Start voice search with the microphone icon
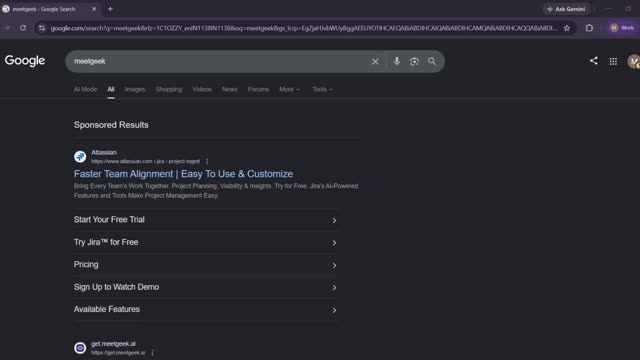Screen dimensions: 640x360 pyautogui.click(x=396, y=61)
